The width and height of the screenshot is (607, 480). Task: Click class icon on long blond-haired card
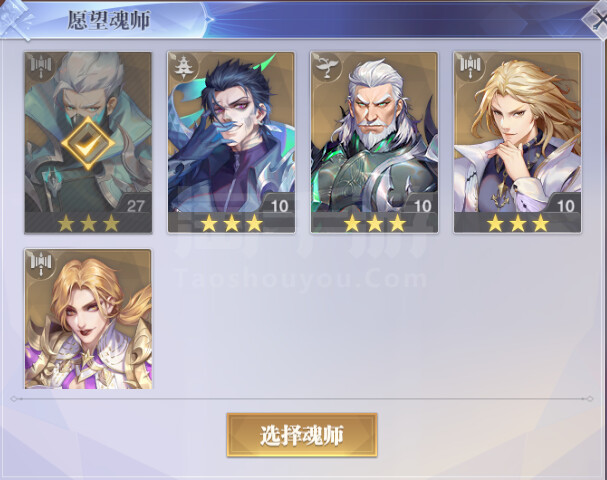470,67
